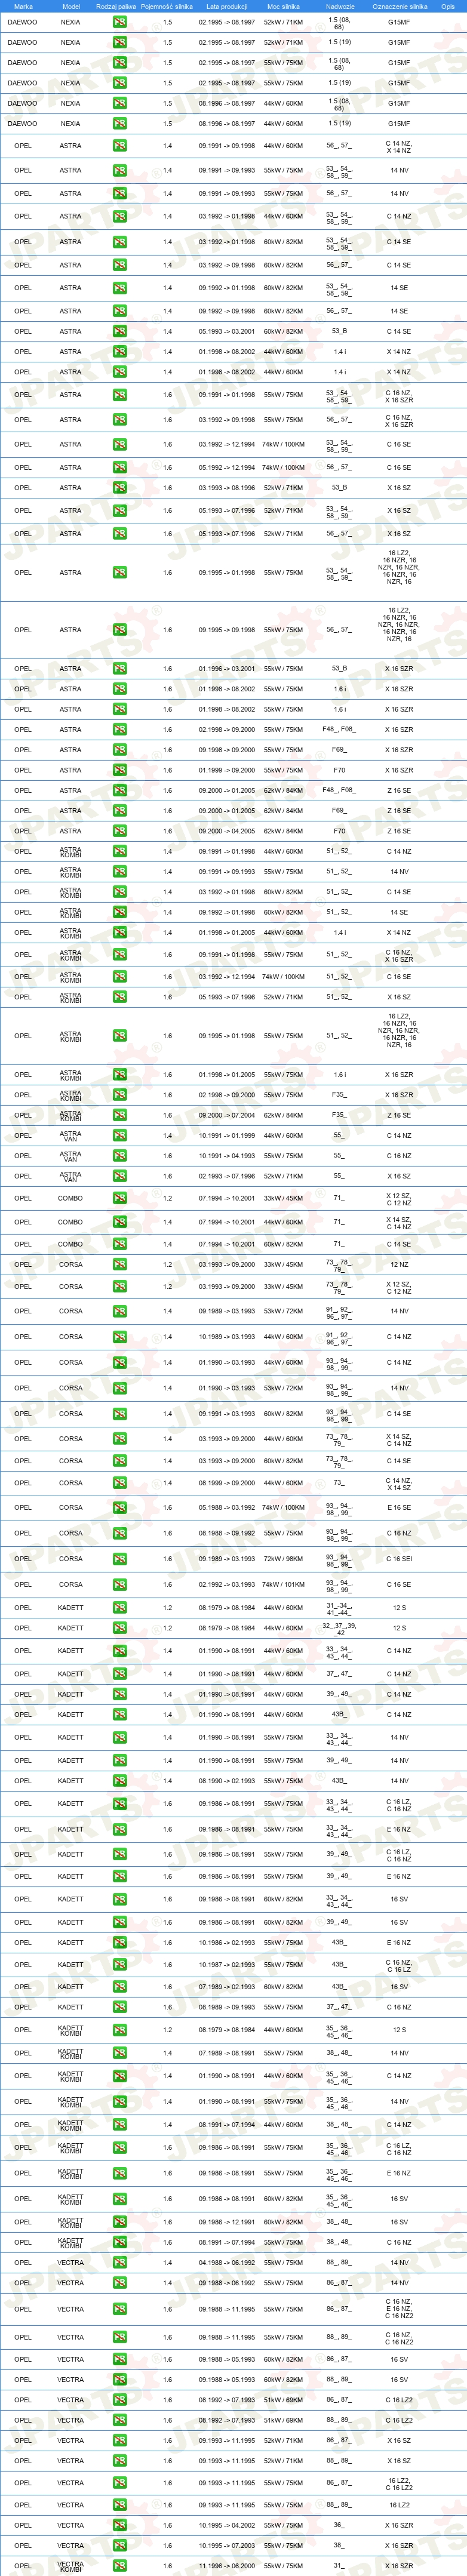Click the '08.1990 -> 02.1993' production years cell

coord(226,1781)
